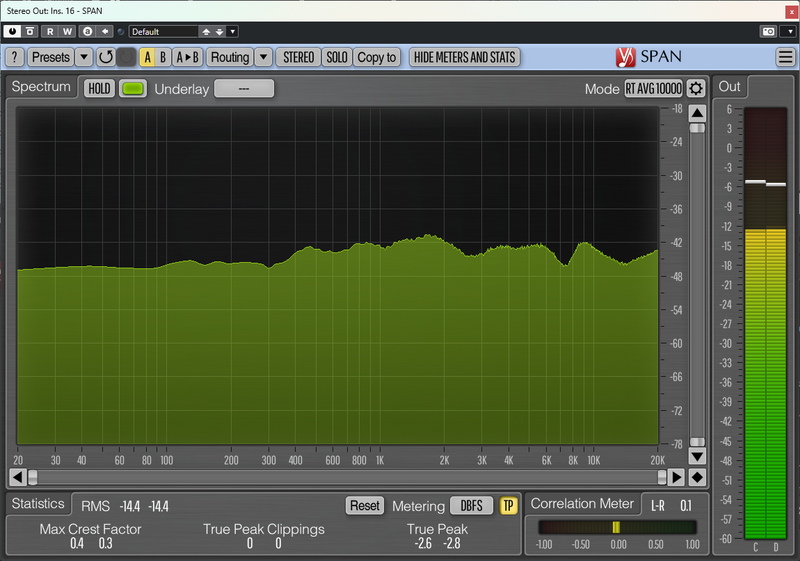Click the statistics Reset button
800x561 pixels.
point(365,505)
